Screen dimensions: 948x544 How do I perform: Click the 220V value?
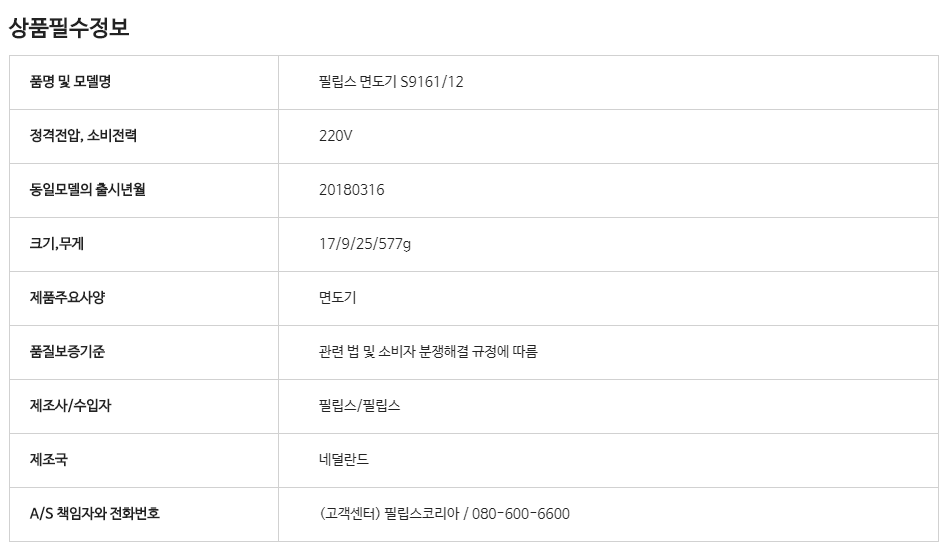click(x=335, y=136)
